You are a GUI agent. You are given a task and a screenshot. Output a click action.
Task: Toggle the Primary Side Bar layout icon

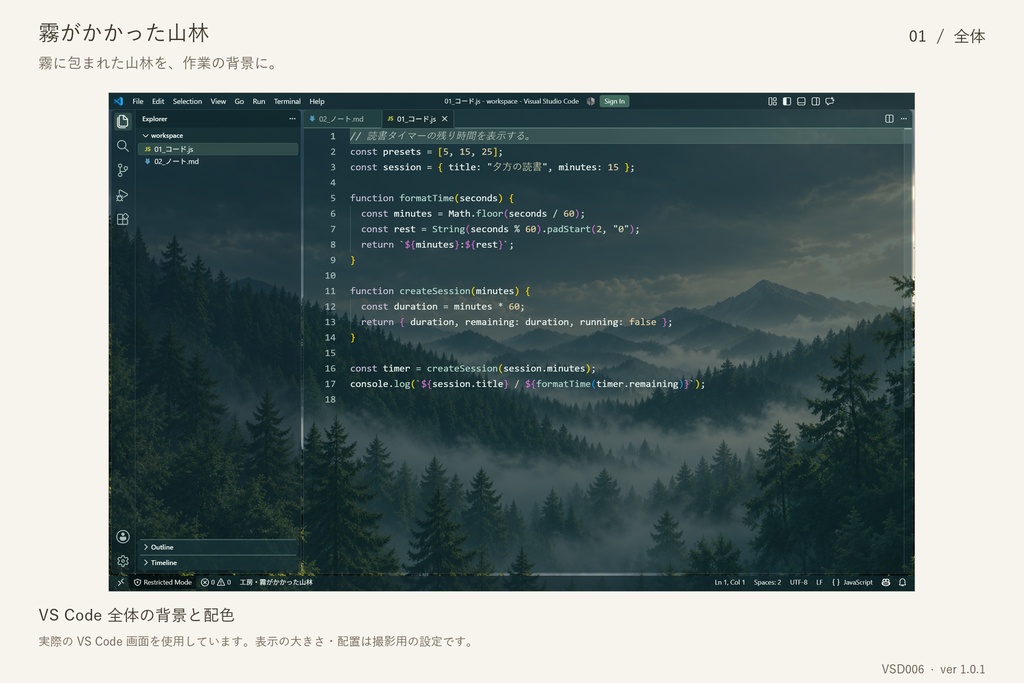787,101
